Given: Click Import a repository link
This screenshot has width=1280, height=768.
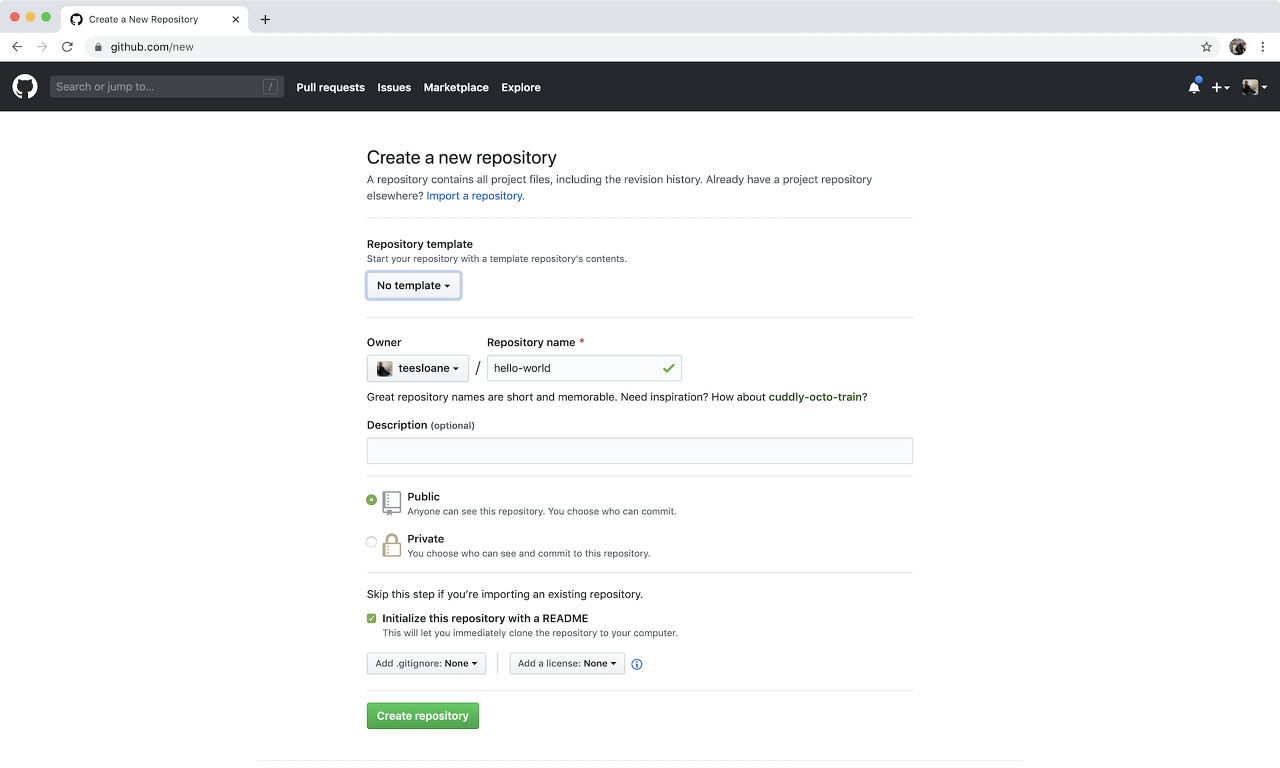Looking at the screenshot, I should (x=475, y=196).
